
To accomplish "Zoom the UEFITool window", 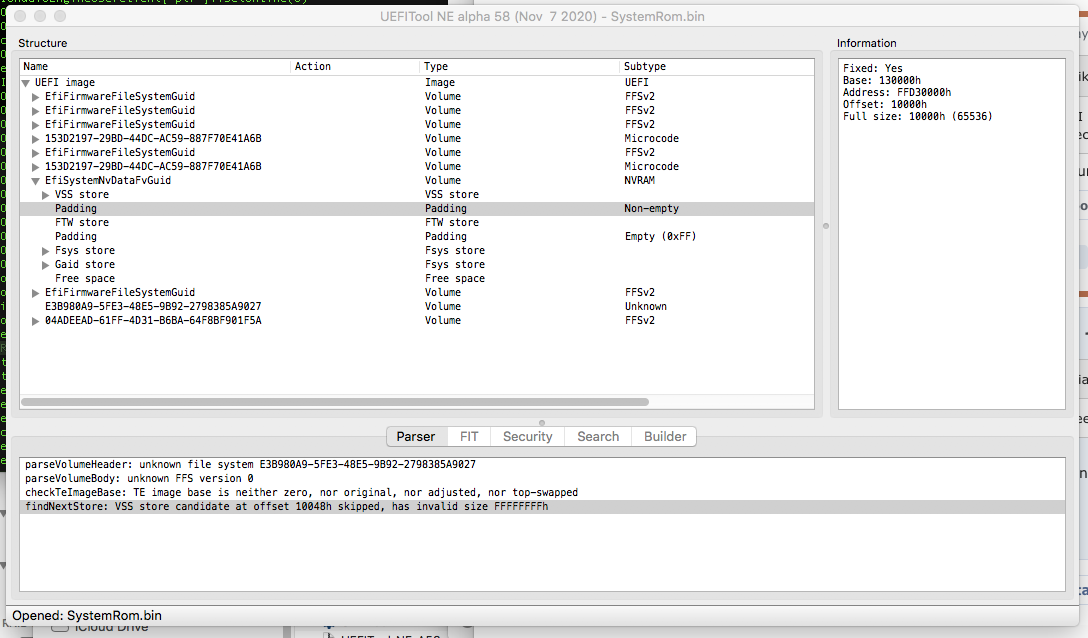I will pos(60,16).
